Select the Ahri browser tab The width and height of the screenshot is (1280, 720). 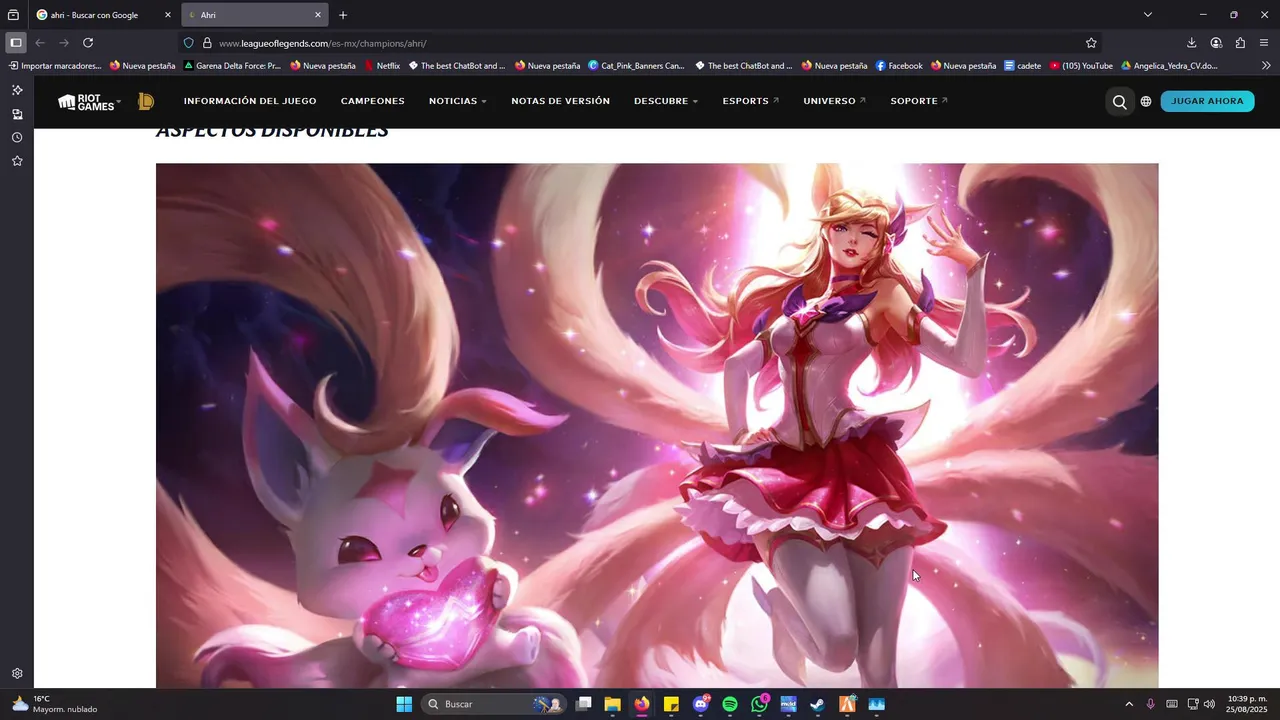pos(254,15)
